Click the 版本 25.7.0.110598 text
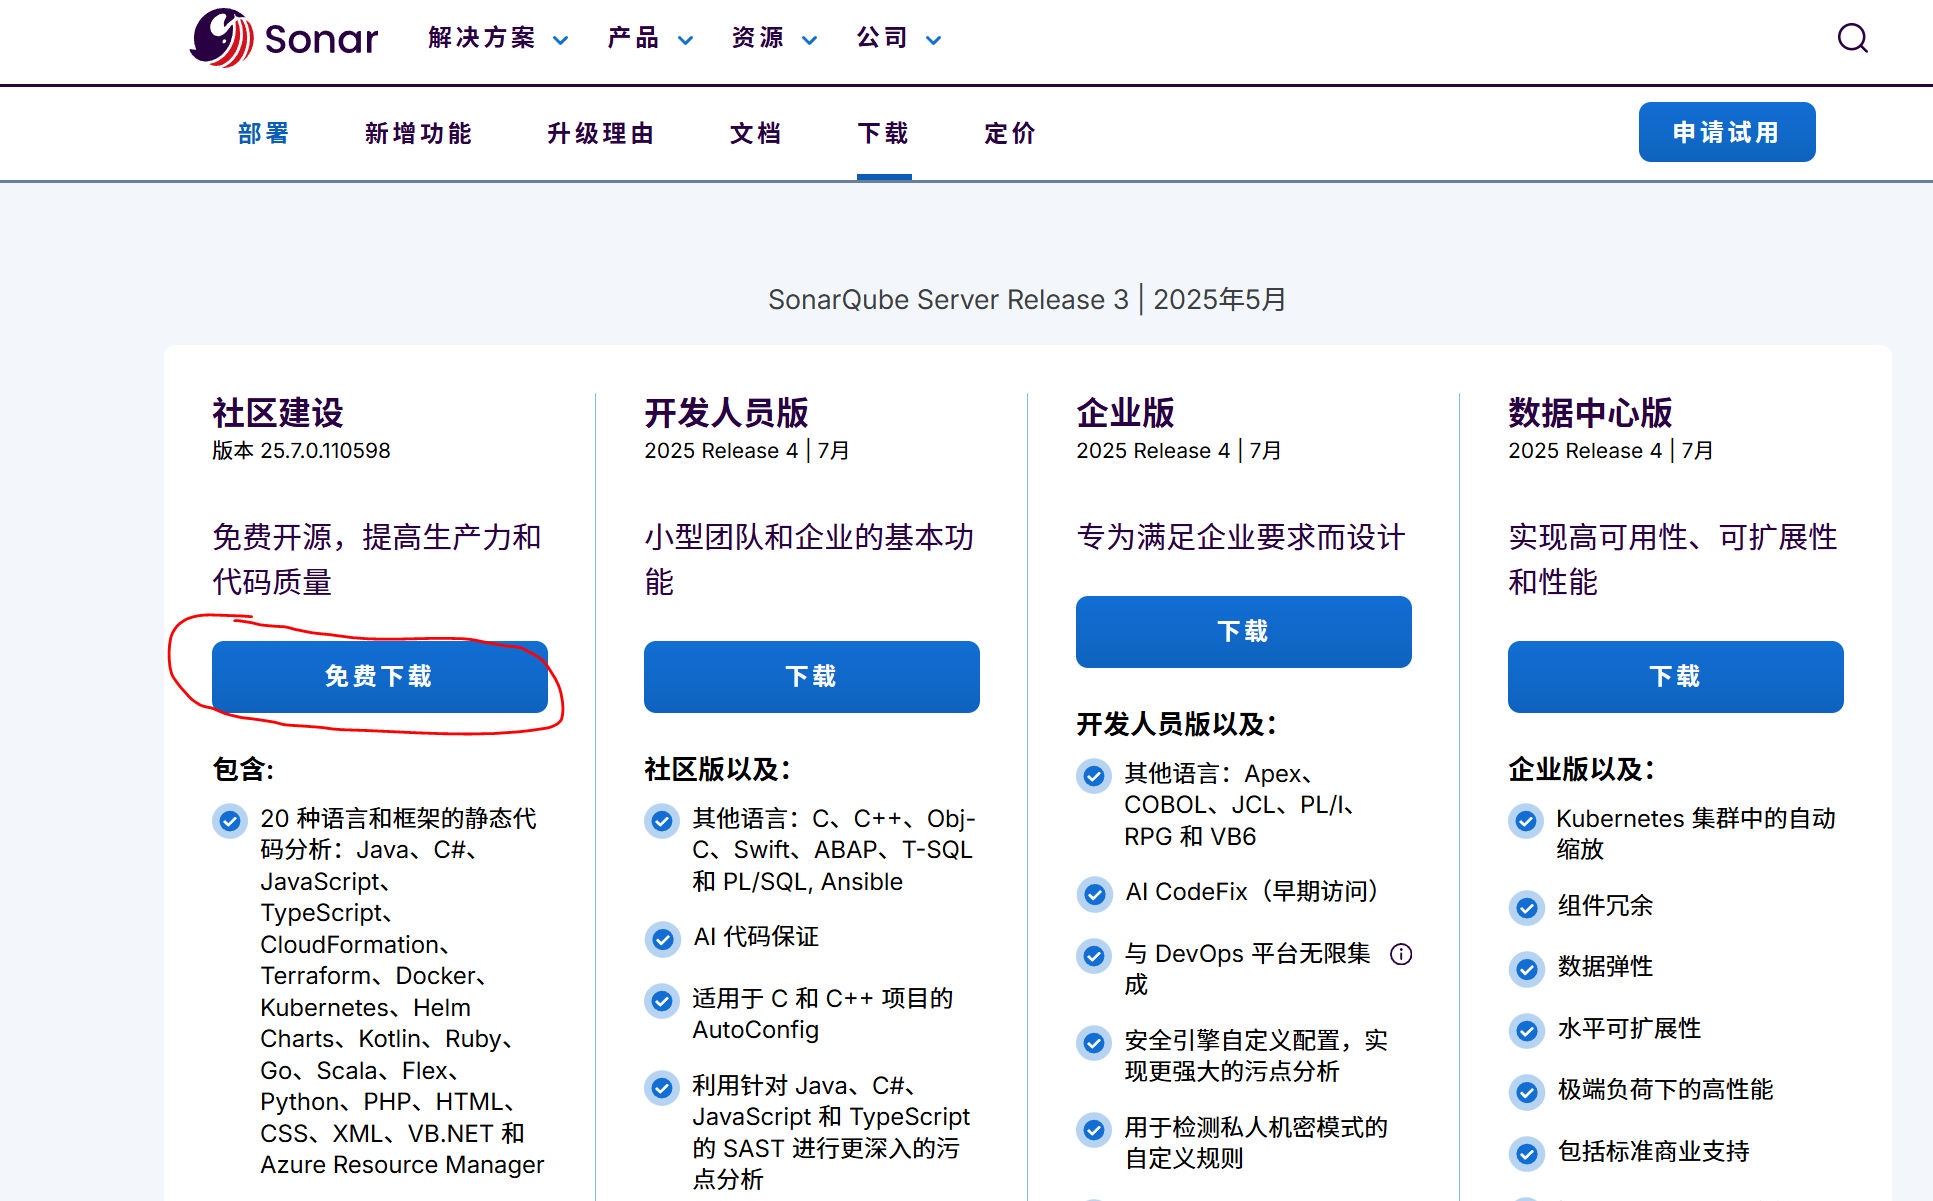The height and width of the screenshot is (1201, 1933). point(301,451)
